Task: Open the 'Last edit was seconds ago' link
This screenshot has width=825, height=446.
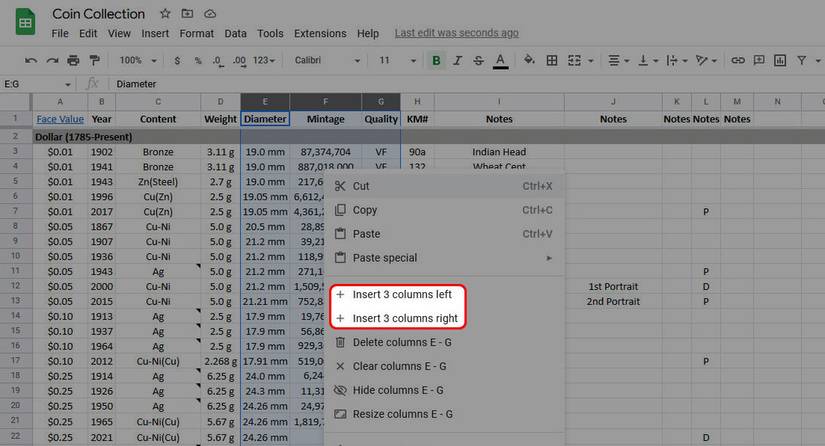Action: [456, 33]
